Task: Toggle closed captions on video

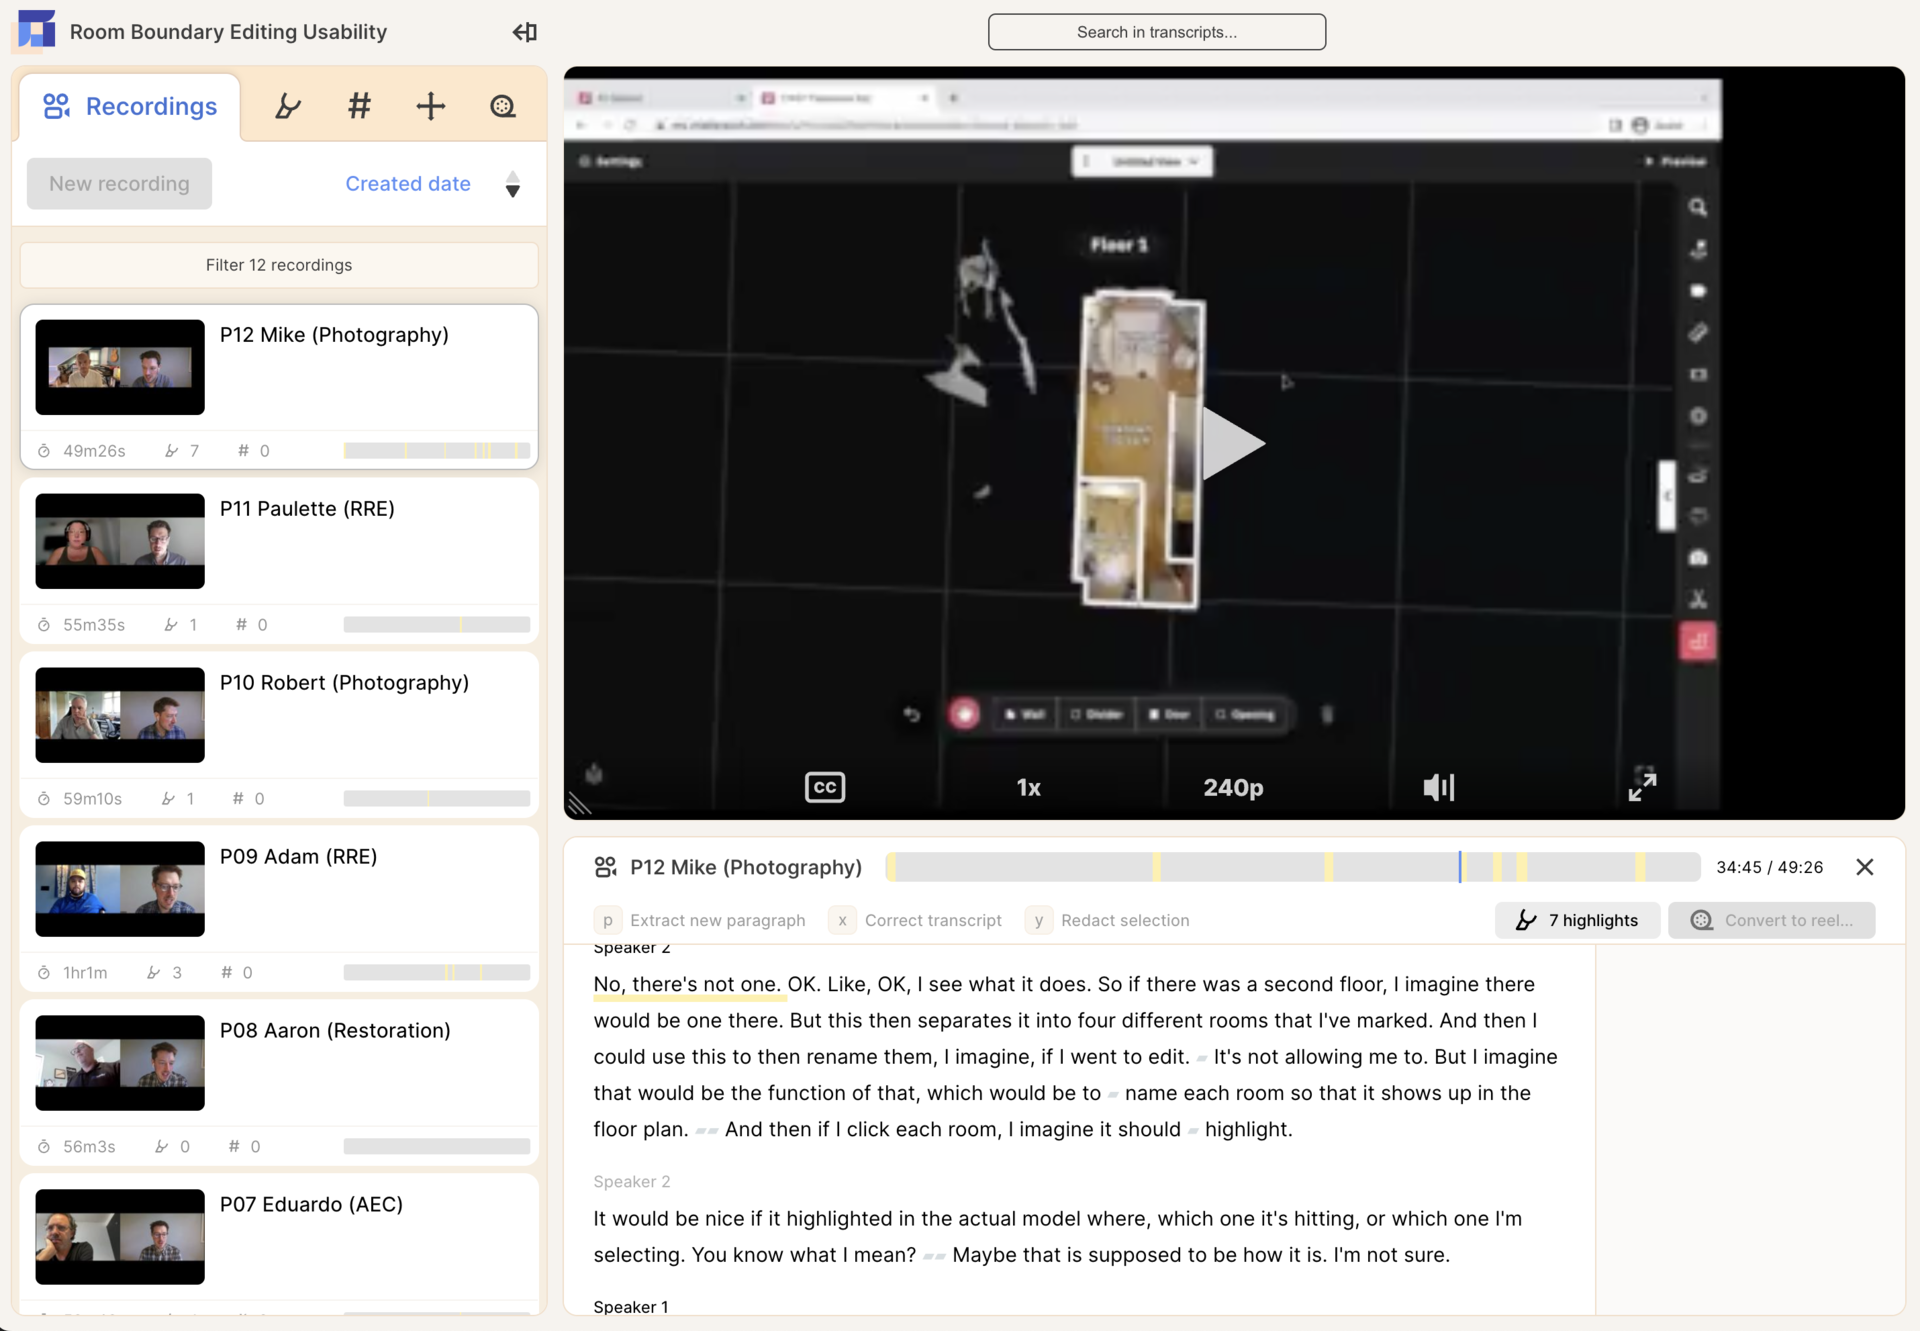Action: [825, 787]
